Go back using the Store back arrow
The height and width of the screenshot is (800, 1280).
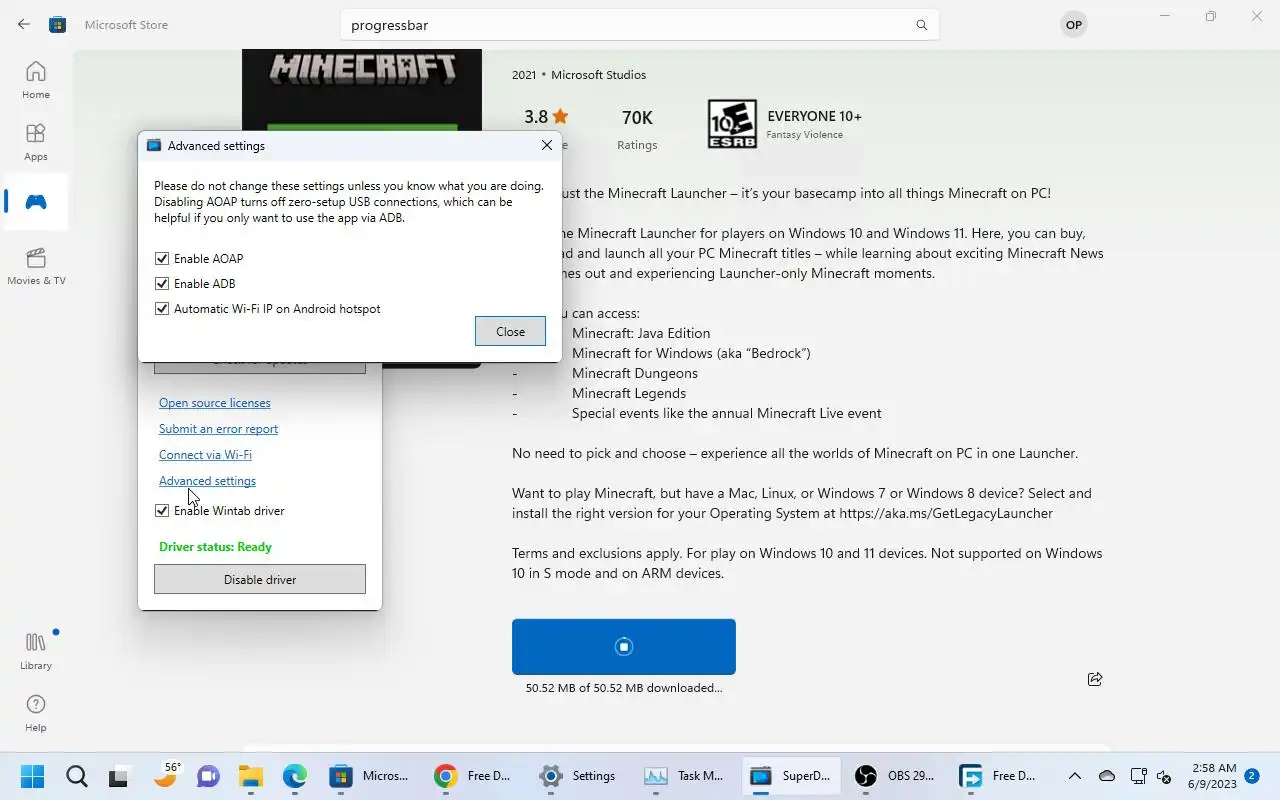24,24
